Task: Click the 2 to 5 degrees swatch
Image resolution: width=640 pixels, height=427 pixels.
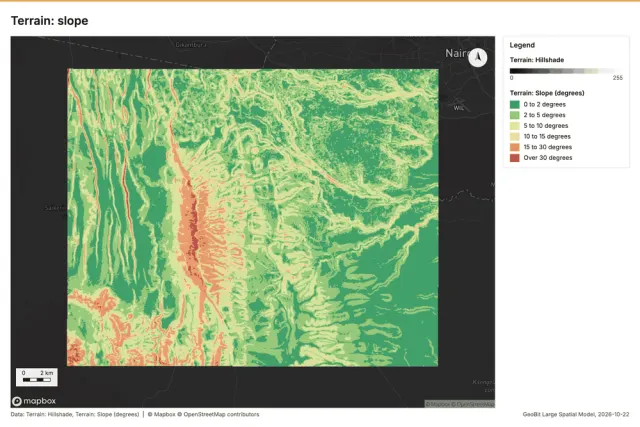Action: 515,115
